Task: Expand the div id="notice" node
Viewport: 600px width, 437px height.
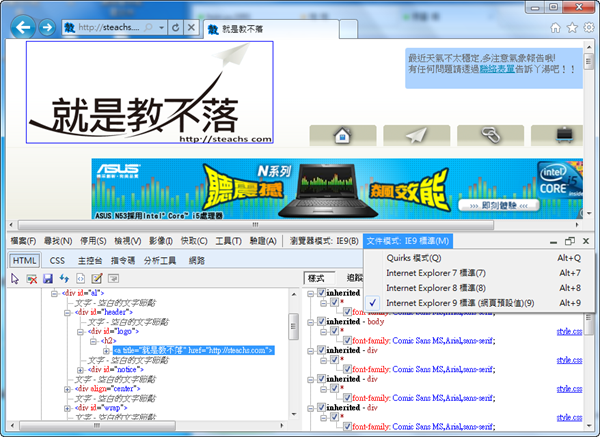Action: click(80, 370)
